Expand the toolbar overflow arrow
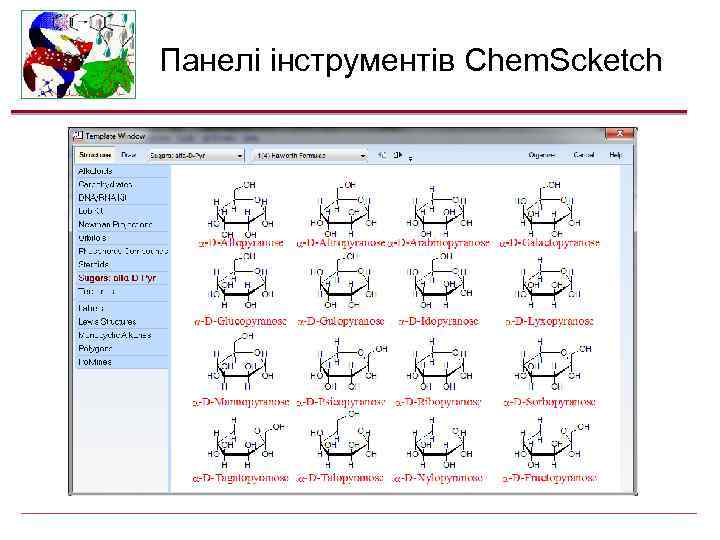 [411, 158]
